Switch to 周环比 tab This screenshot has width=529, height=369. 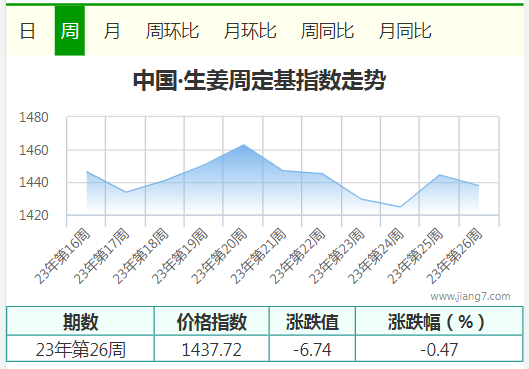click(x=172, y=31)
